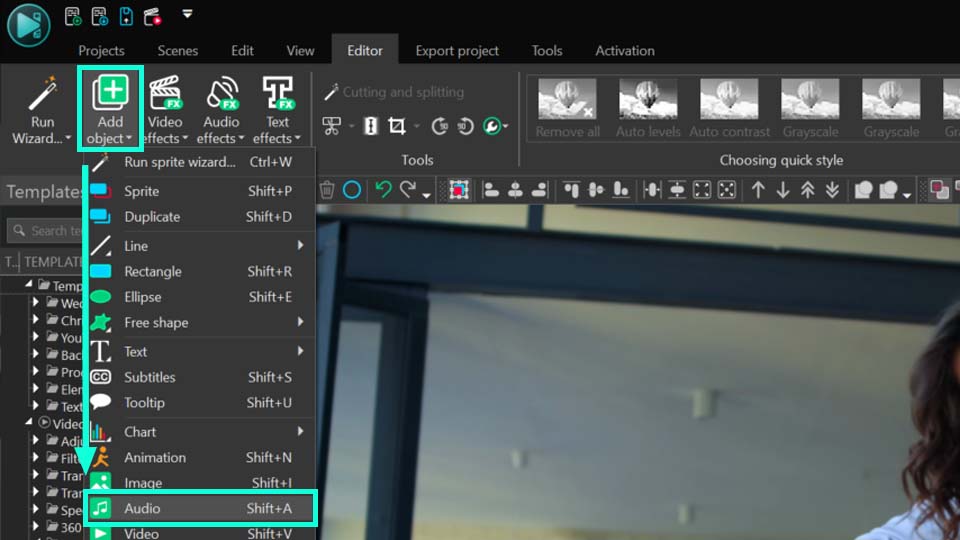Click the scissors cut tool

(x=331, y=126)
